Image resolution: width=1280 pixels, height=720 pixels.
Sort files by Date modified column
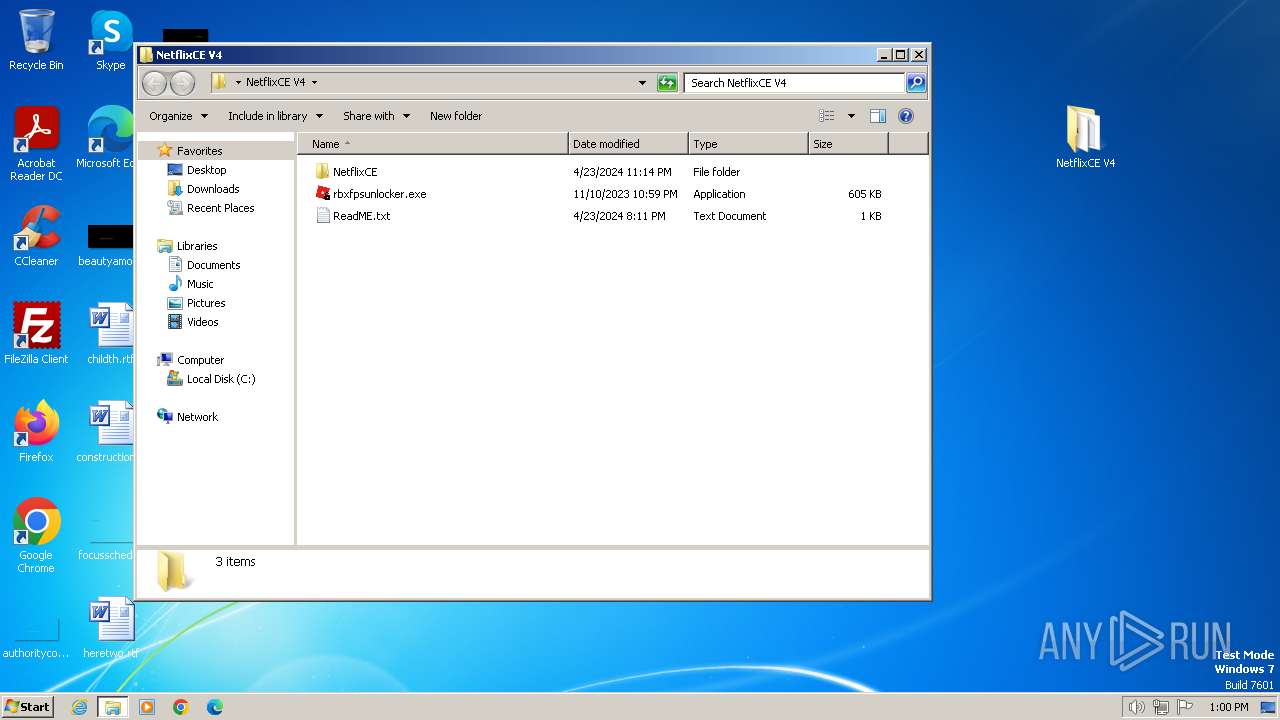tap(628, 144)
